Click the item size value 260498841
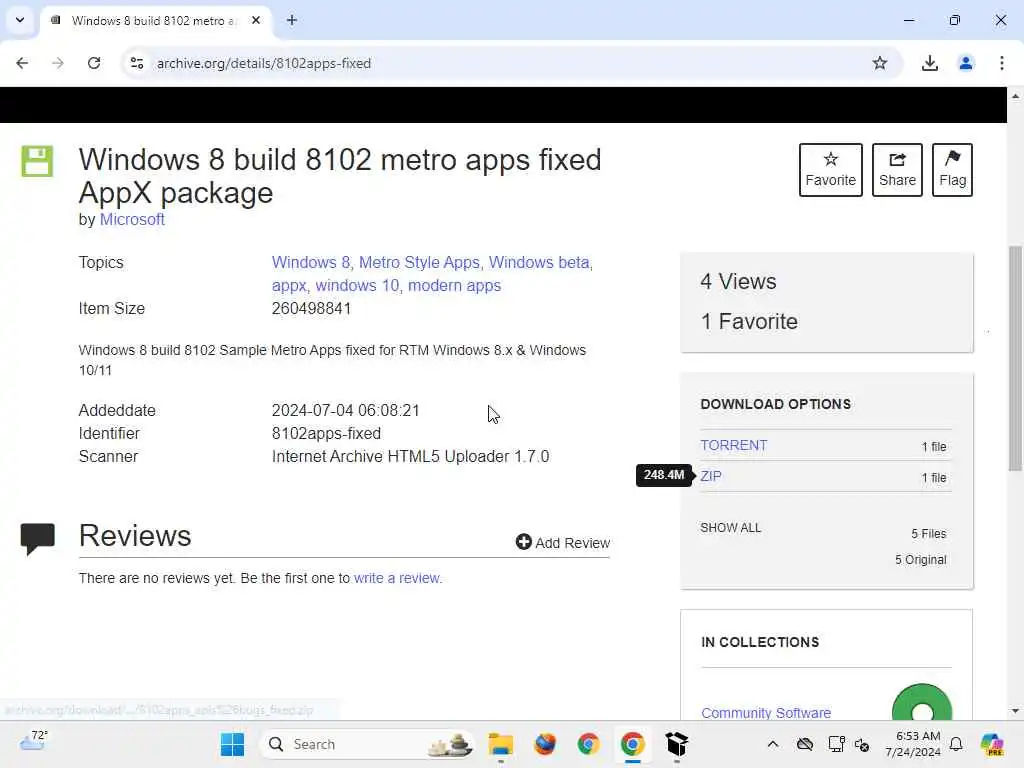 click(311, 309)
